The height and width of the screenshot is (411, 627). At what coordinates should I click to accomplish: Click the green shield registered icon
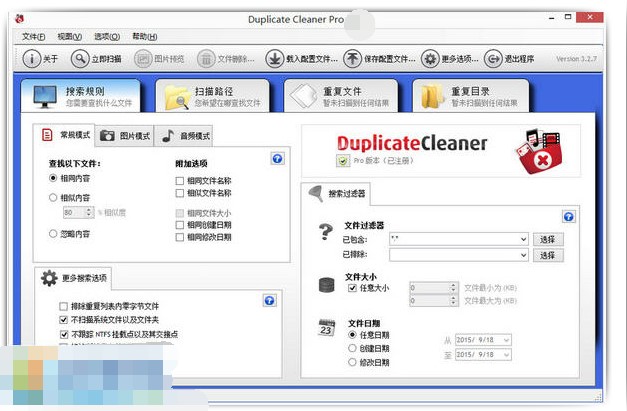(x=343, y=161)
